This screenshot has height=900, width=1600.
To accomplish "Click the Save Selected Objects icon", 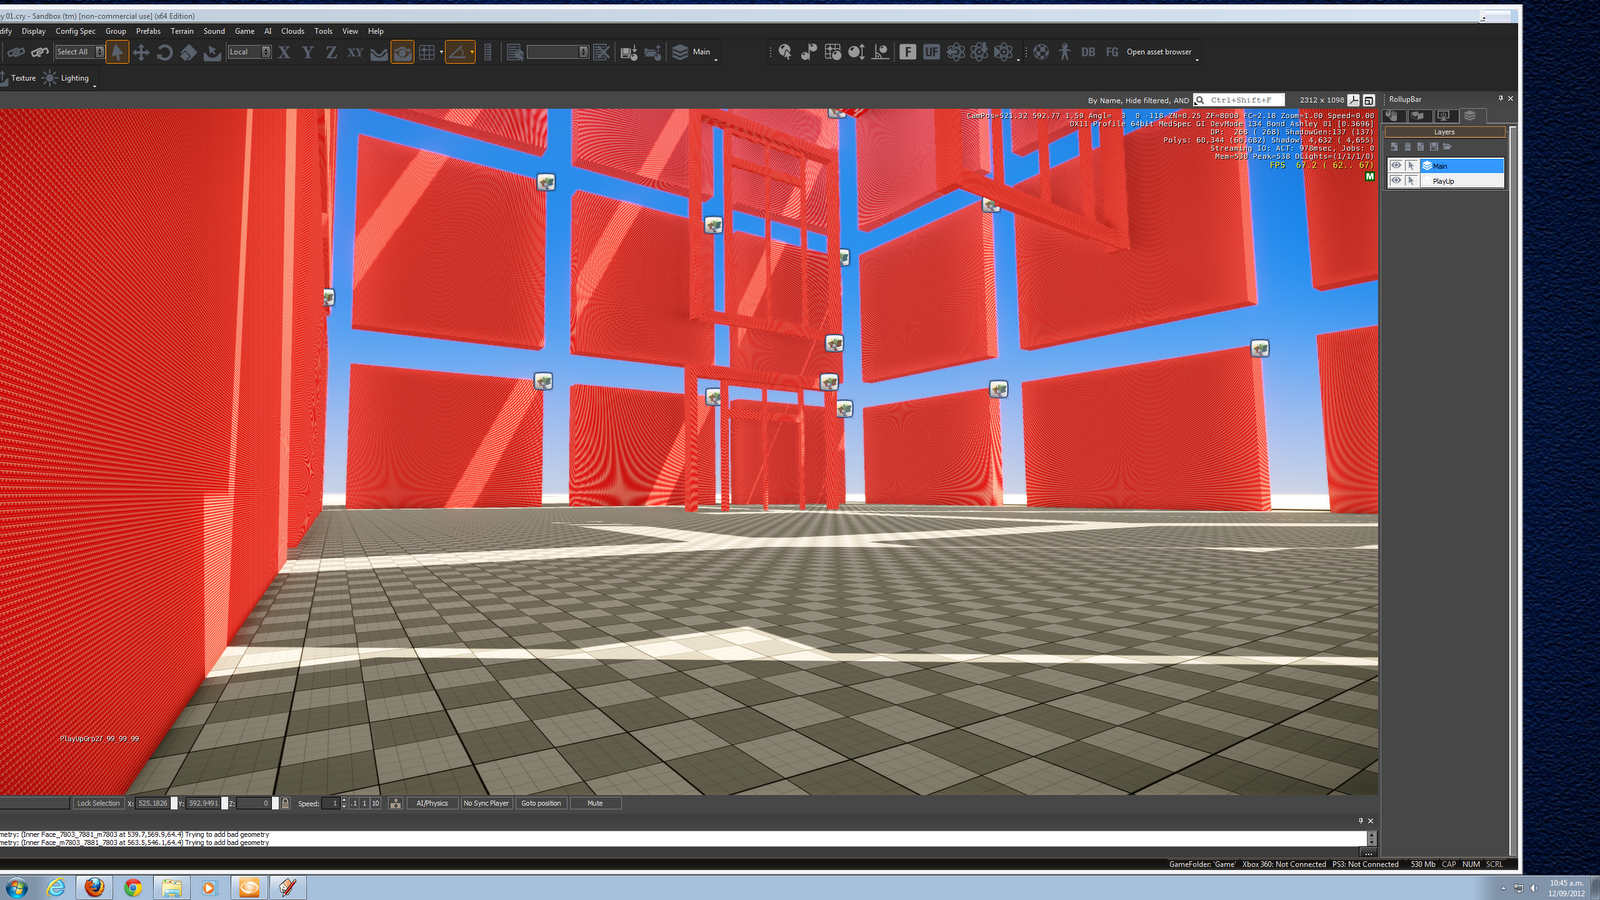I will pyautogui.click(x=629, y=52).
